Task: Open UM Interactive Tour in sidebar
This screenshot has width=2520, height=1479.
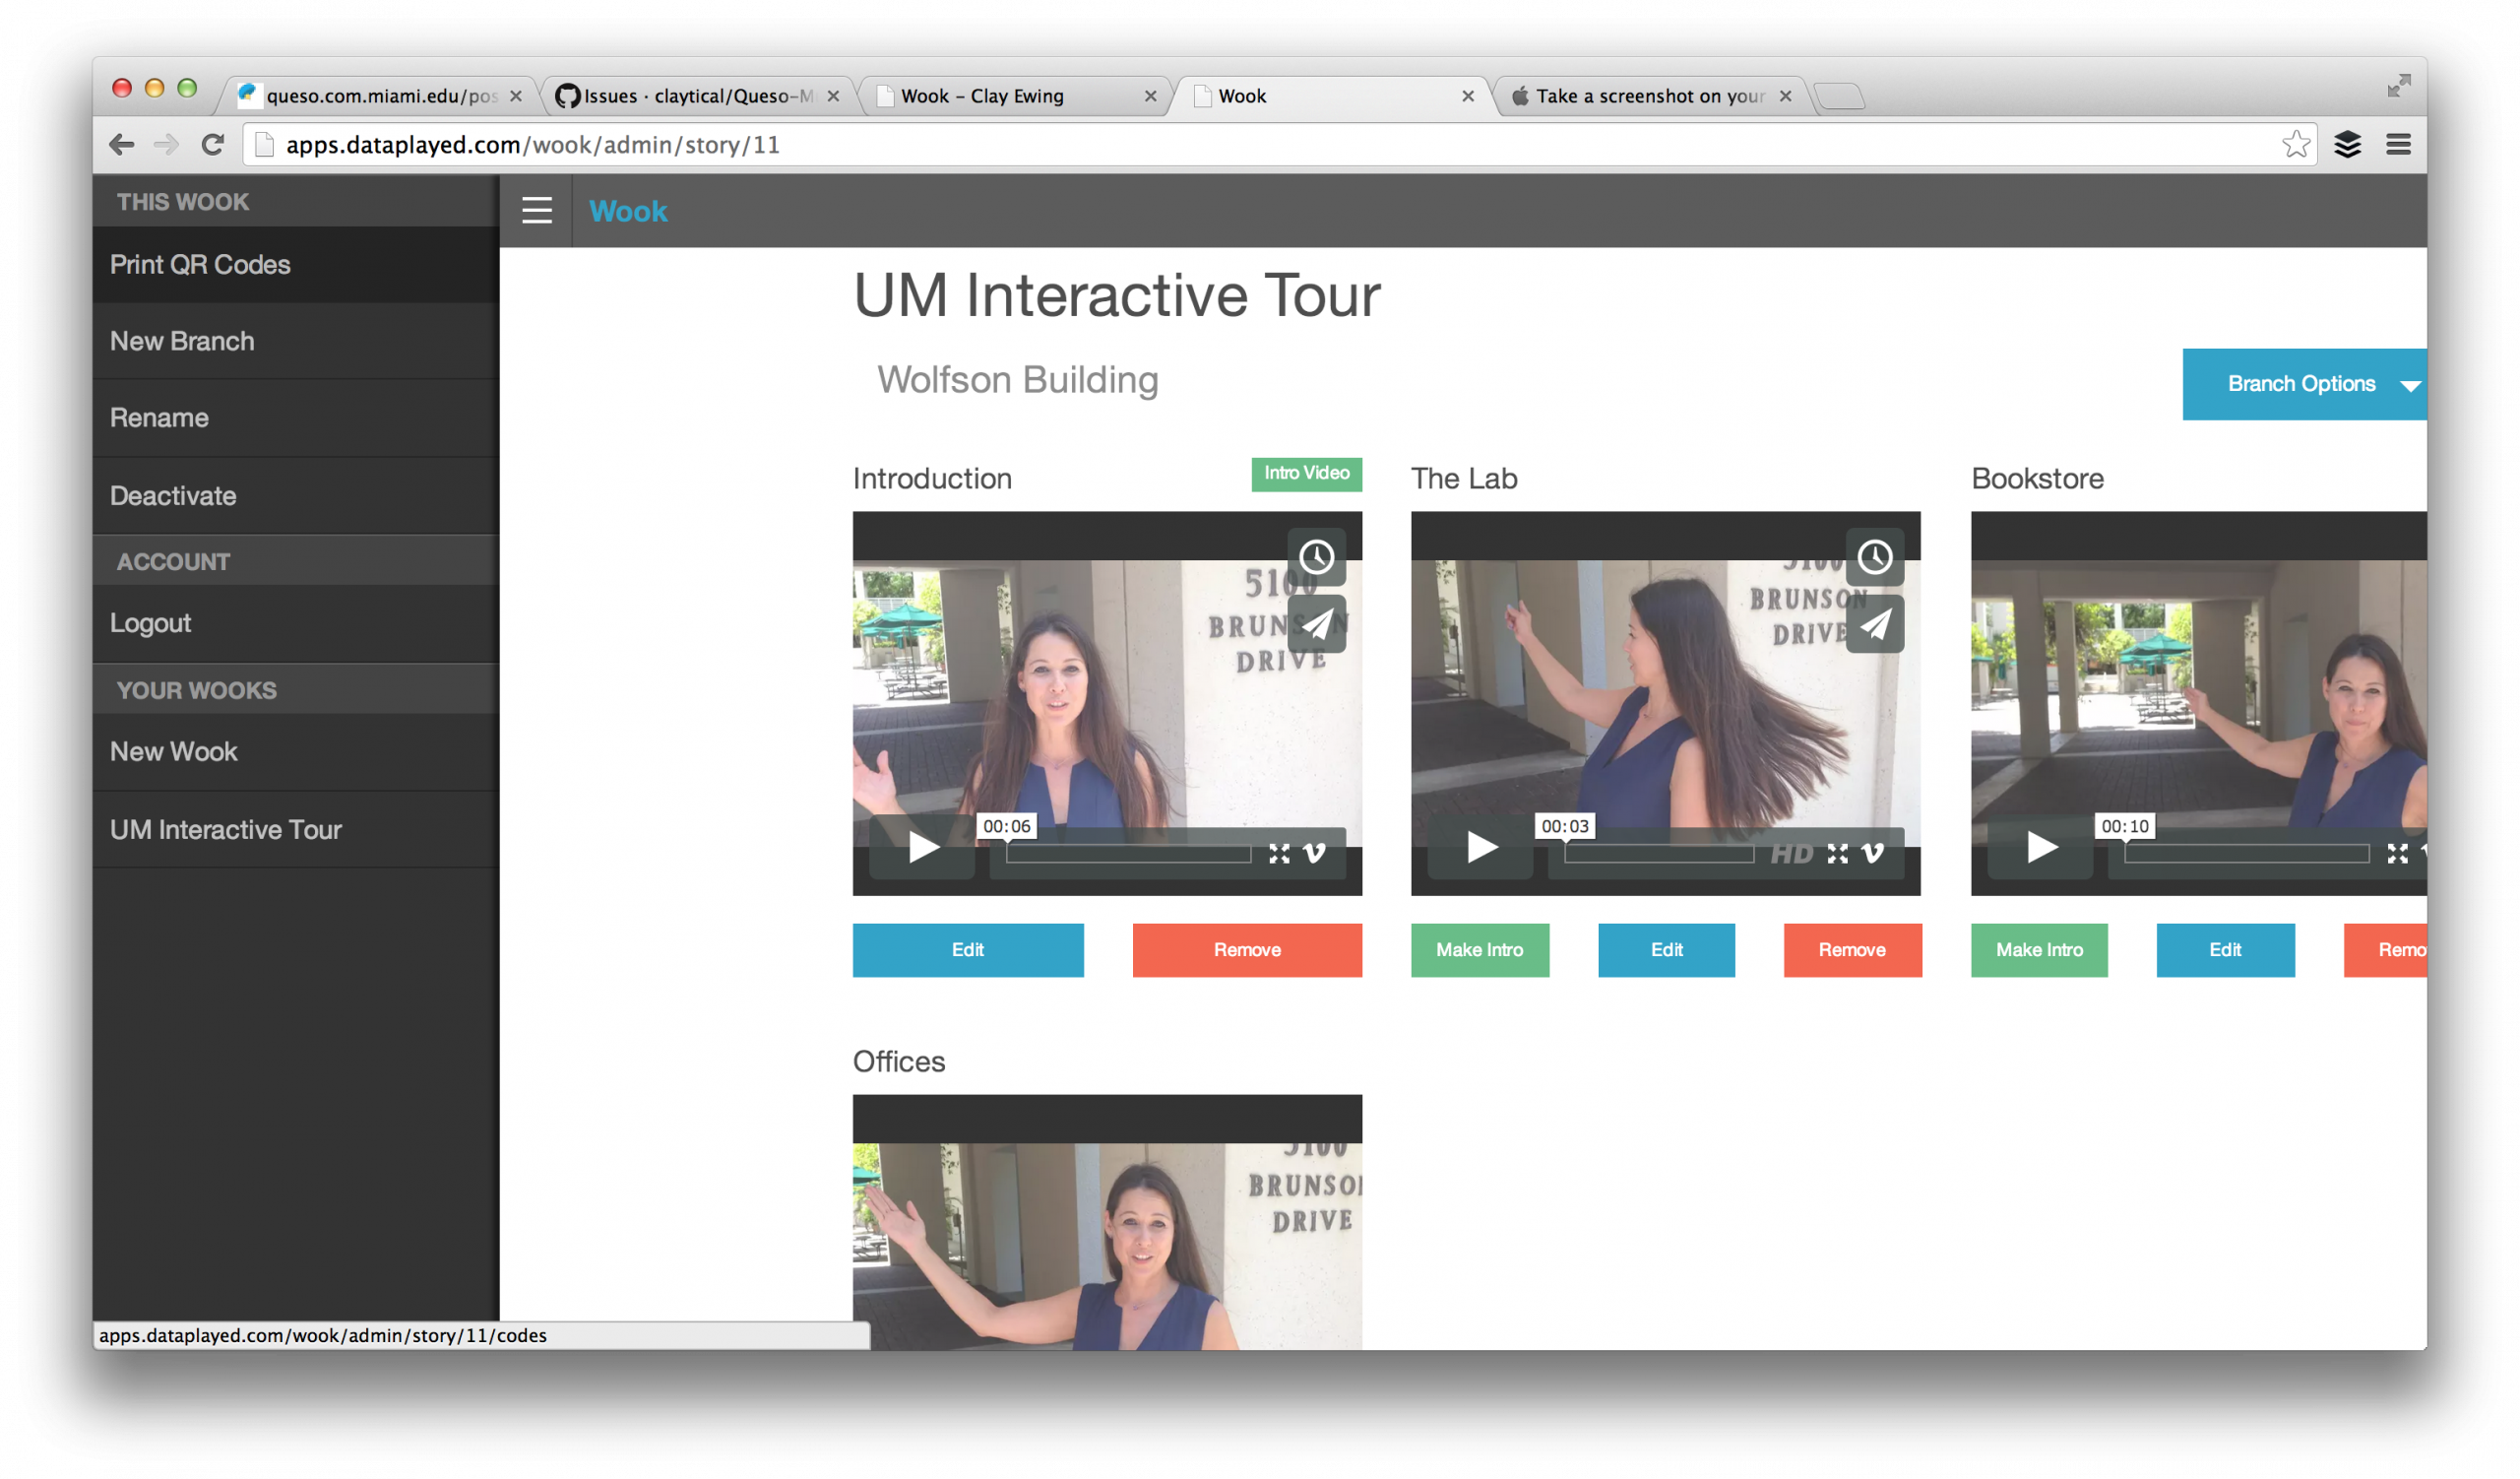Action: (x=296, y=830)
